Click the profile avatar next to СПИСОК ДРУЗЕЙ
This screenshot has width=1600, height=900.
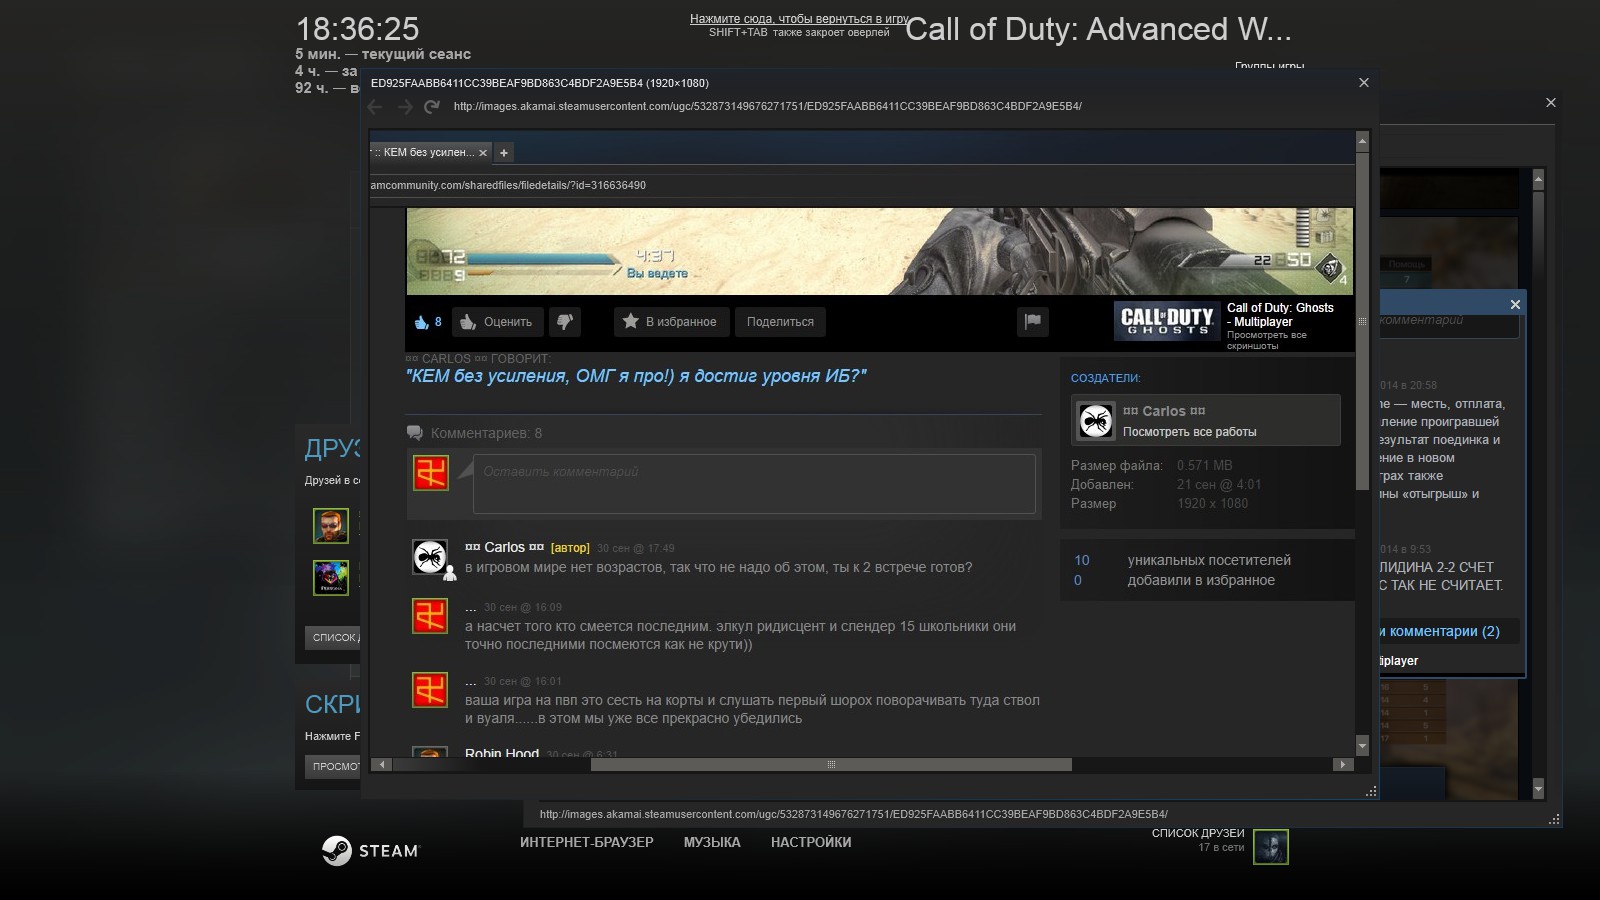[1271, 847]
